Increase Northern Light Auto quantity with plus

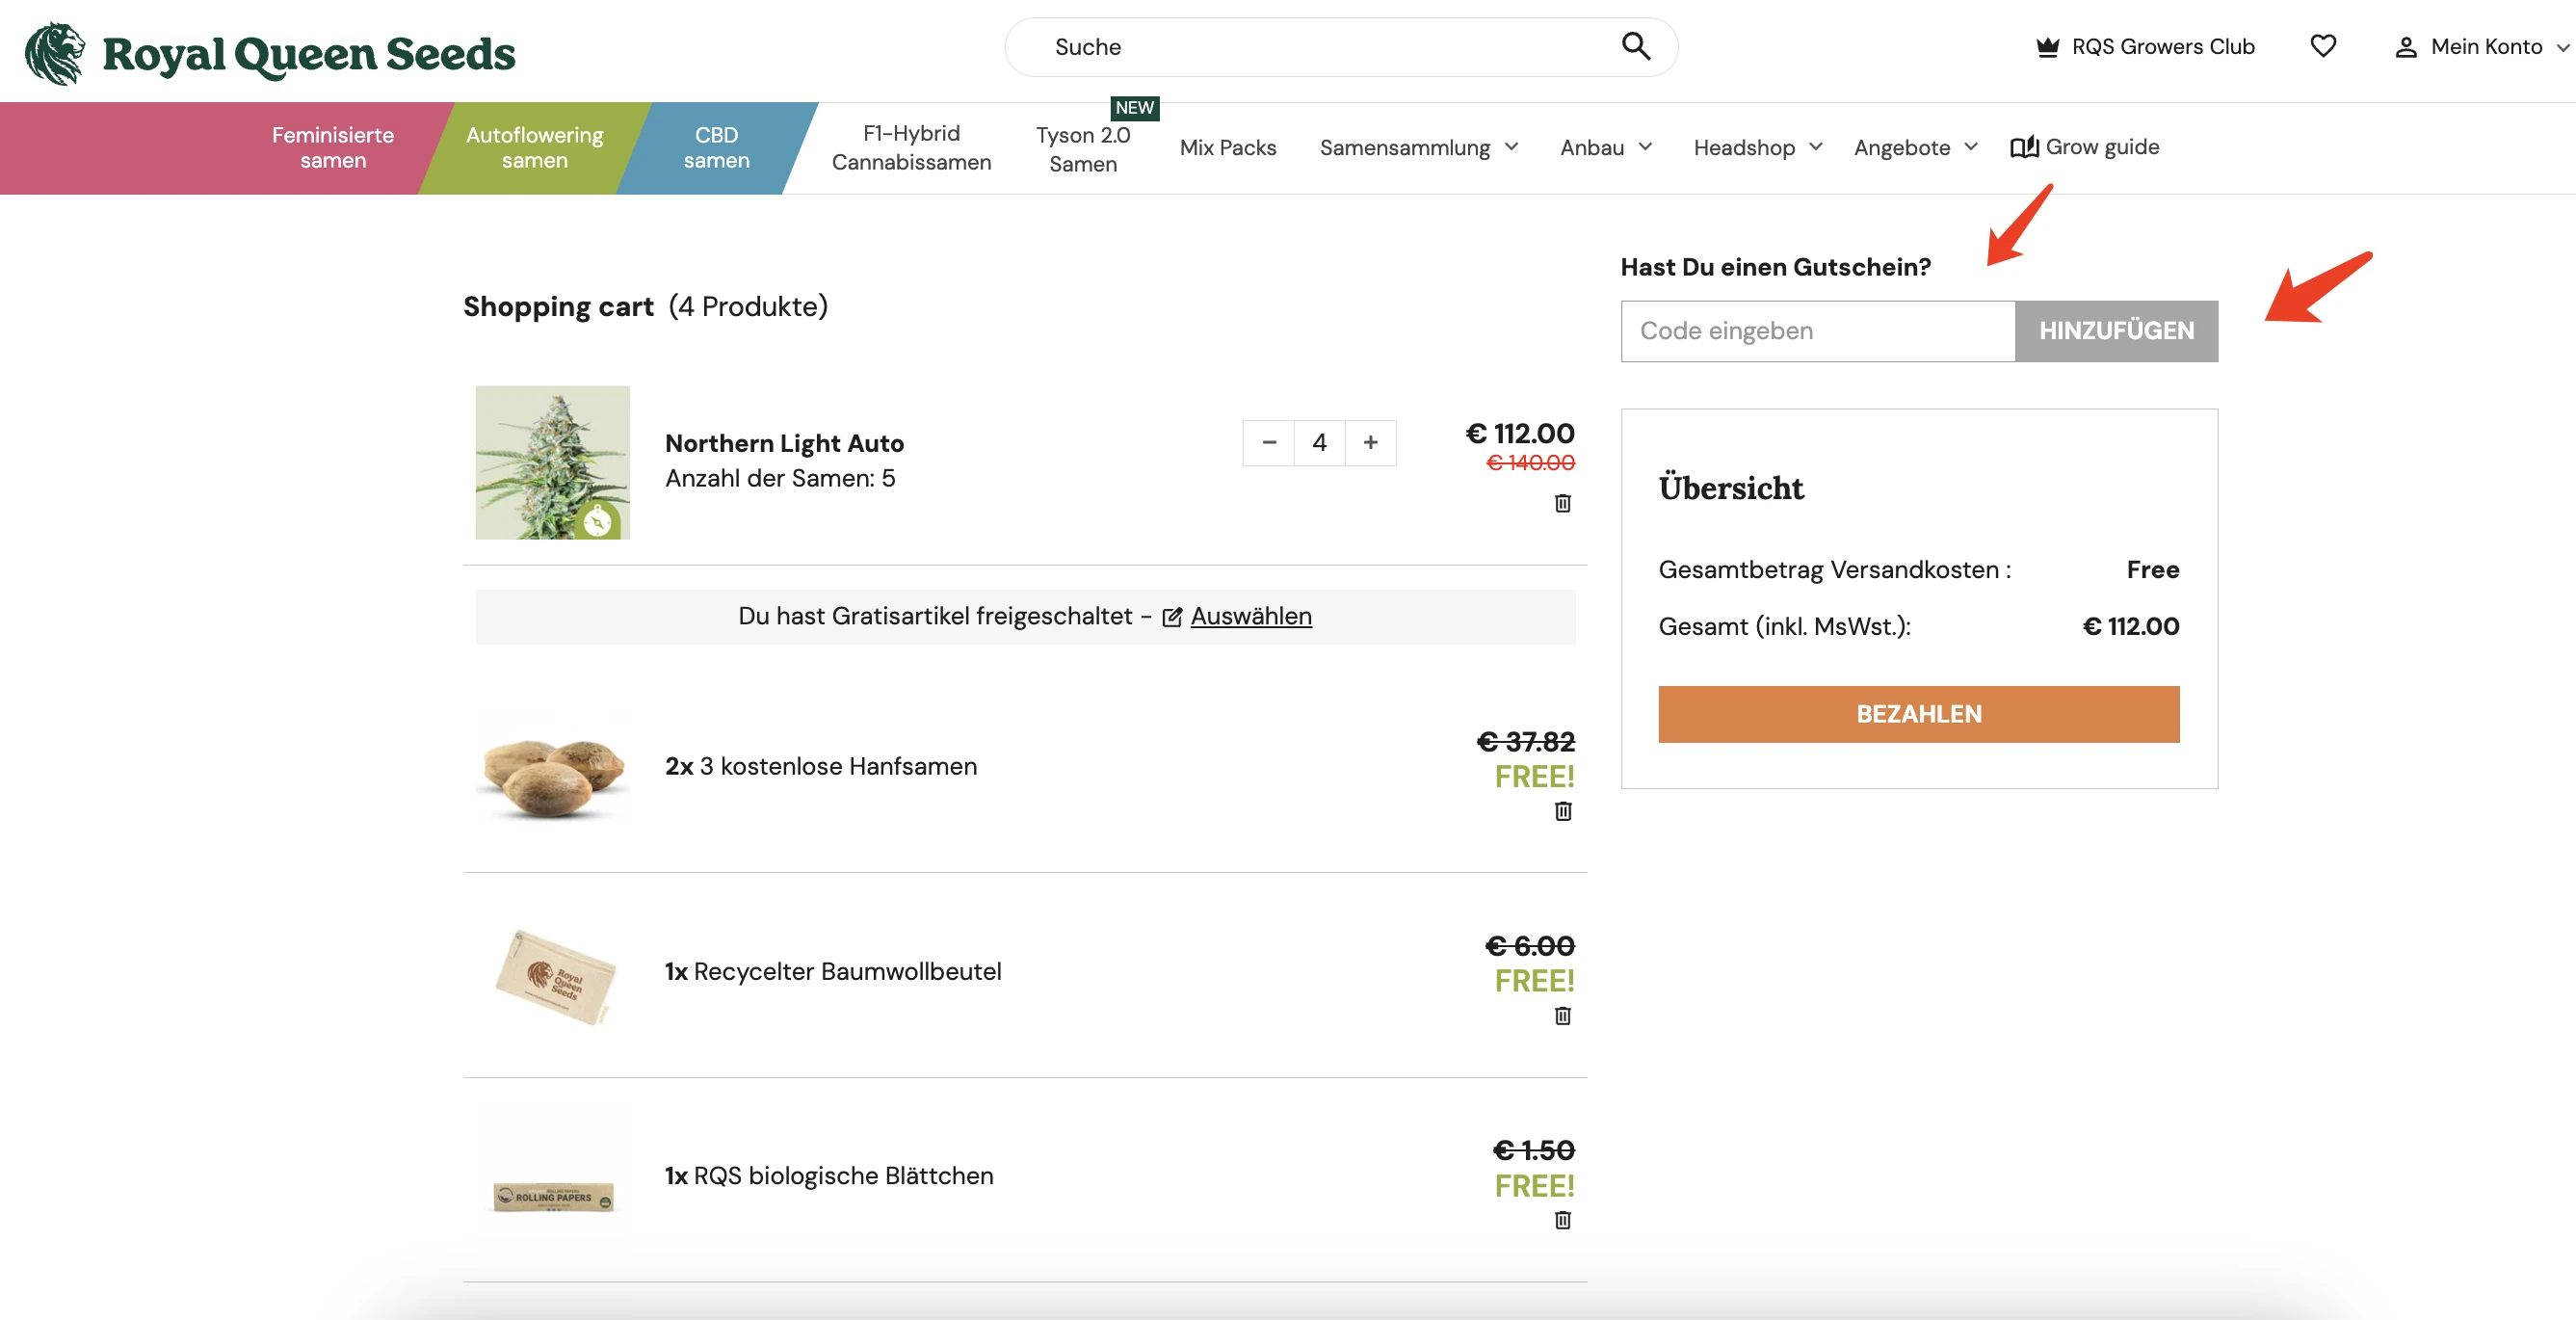click(1370, 442)
